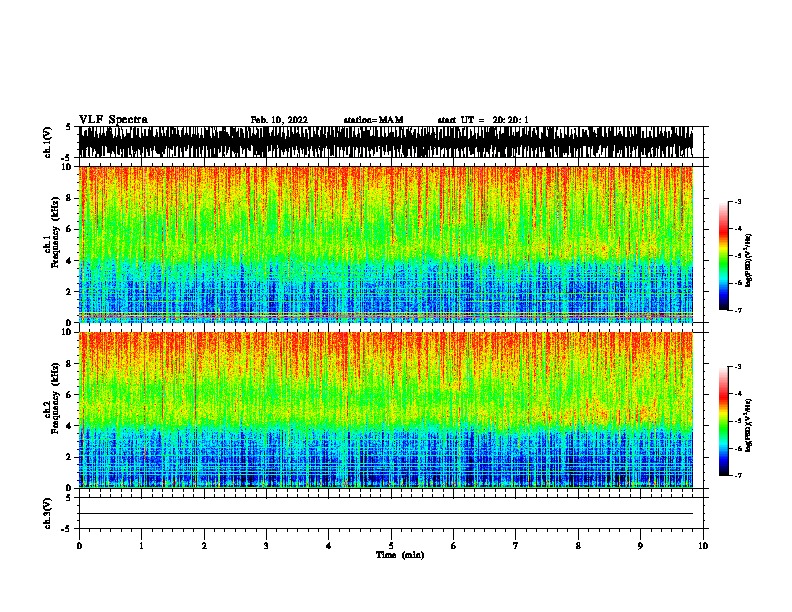792x612 pixels.
Task: Click inside the ch.1 spectrogram panel
Action: pos(386,244)
